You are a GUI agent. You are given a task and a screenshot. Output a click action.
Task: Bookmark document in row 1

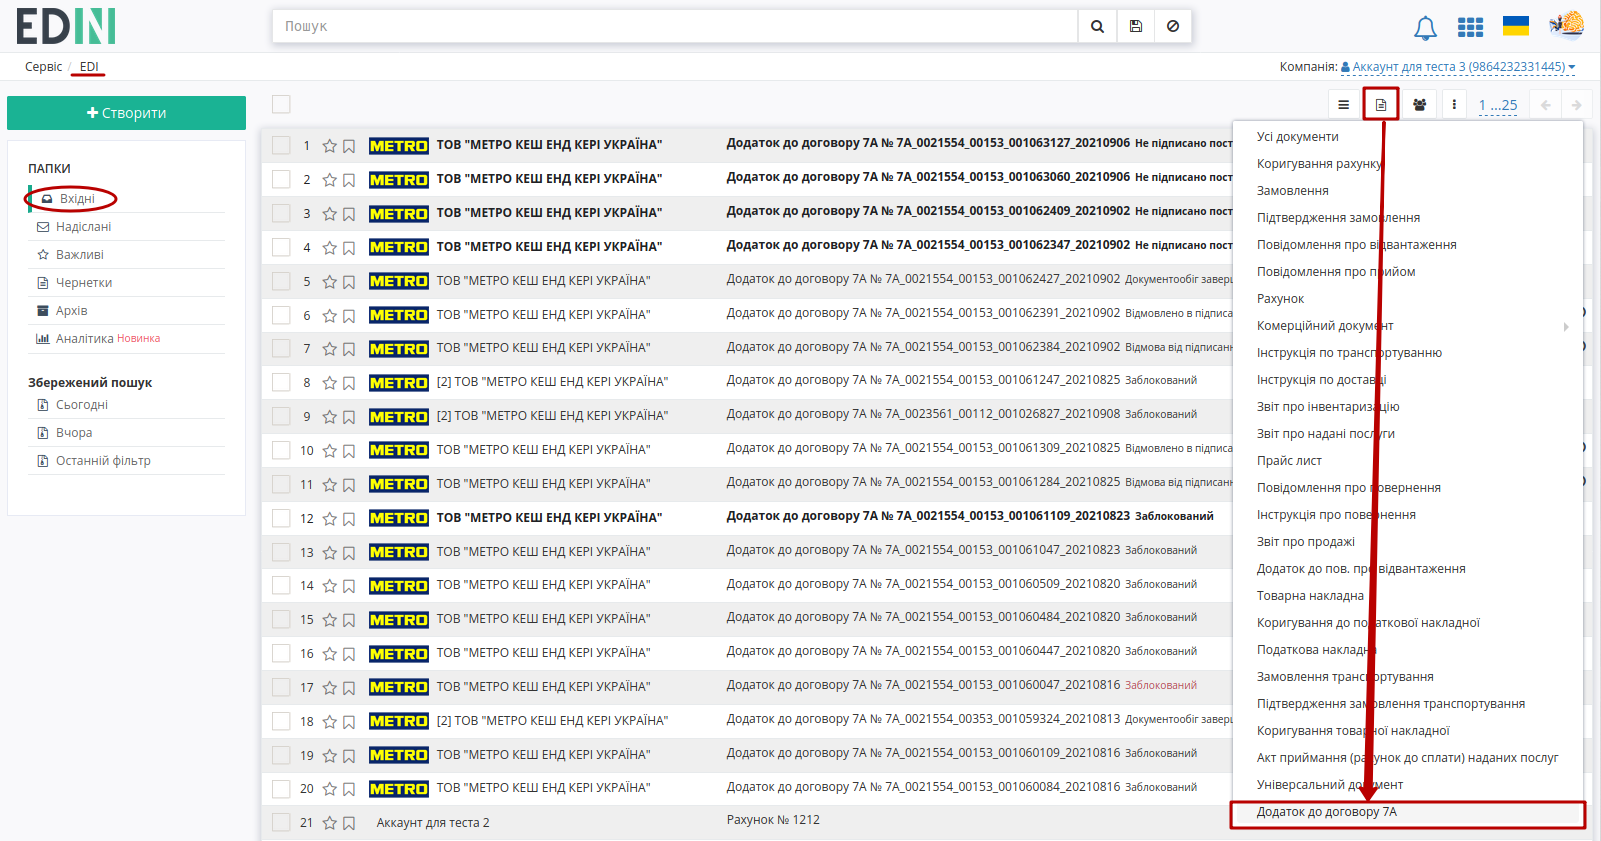click(x=349, y=146)
